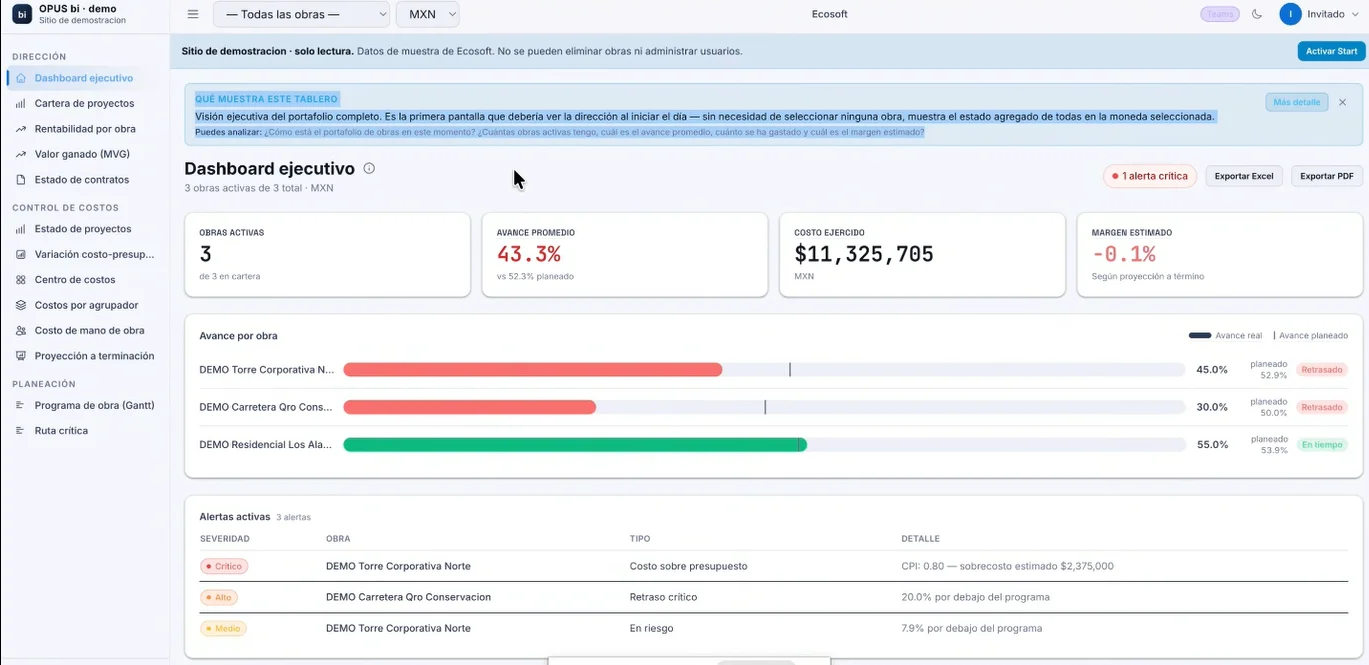Click the Más detalle button
The width and height of the screenshot is (1369, 665).
point(1296,102)
